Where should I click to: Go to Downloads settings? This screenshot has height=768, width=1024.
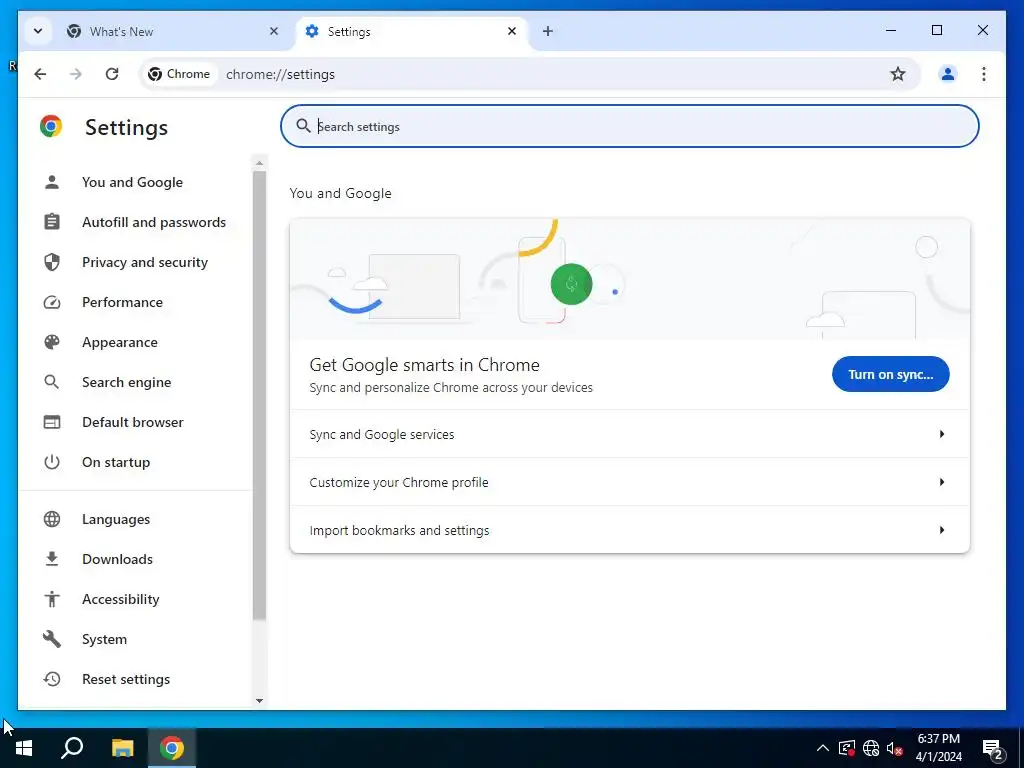point(118,559)
